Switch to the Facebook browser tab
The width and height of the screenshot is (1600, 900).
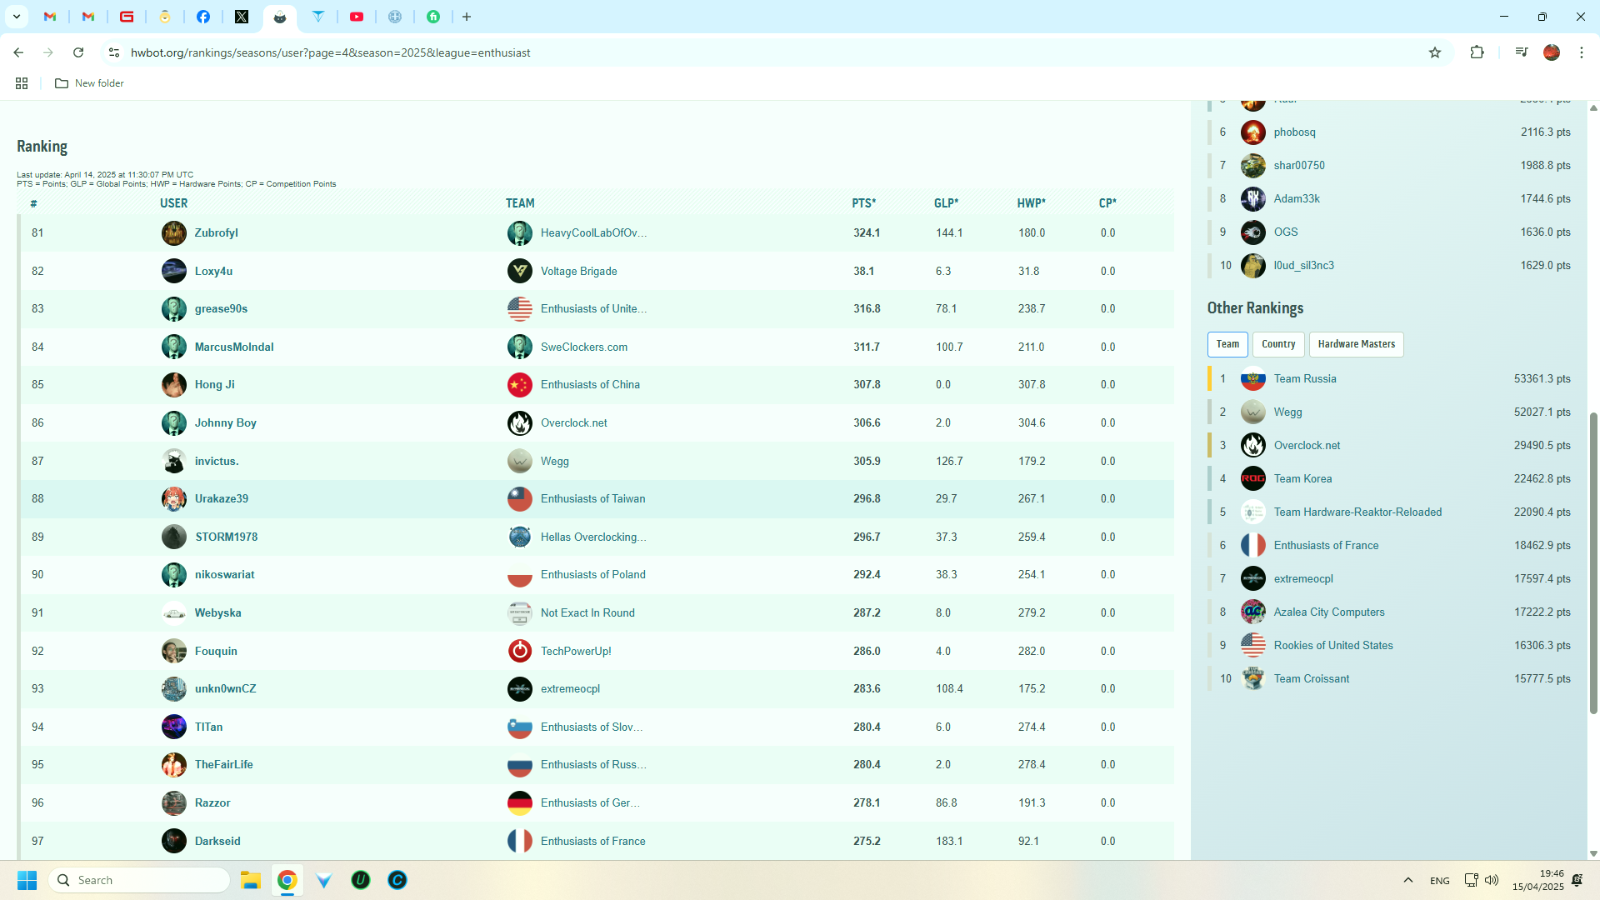[x=203, y=16]
